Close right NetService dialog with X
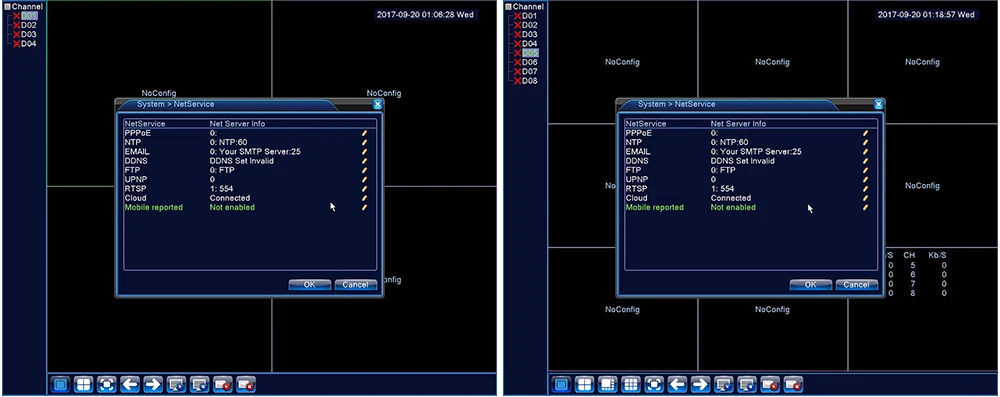 tap(879, 104)
